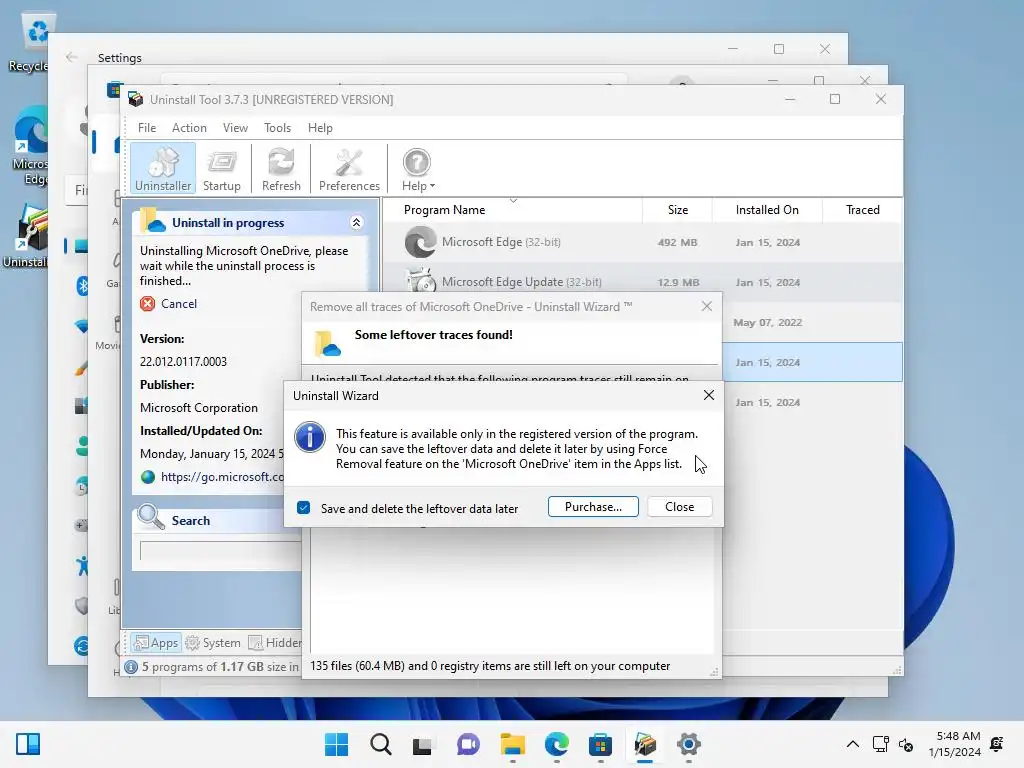The height and width of the screenshot is (768, 1024).
Task: Open taskbar Search
Action: (381, 744)
